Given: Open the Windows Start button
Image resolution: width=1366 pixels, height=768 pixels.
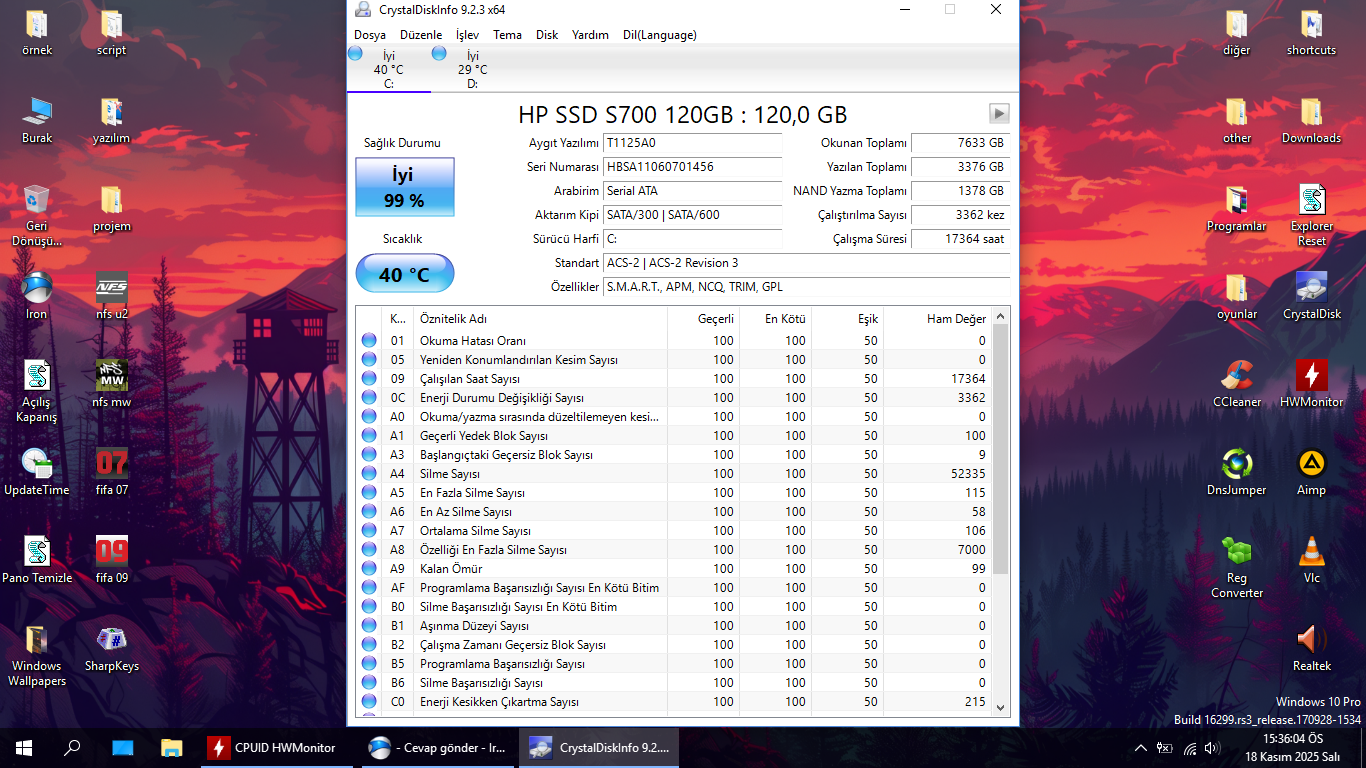Looking at the screenshot, I should coord(24,747).
